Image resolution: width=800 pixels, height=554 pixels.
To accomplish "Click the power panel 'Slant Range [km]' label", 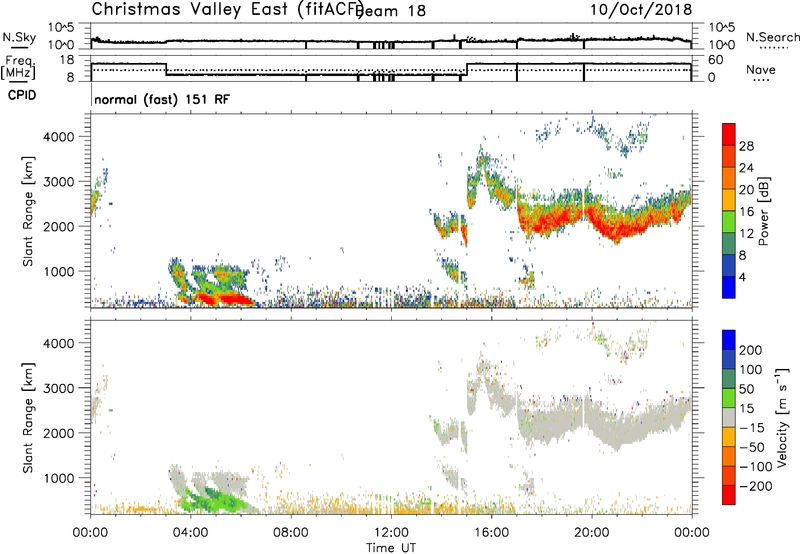I will pyautogui.click(x=28, y=211).
